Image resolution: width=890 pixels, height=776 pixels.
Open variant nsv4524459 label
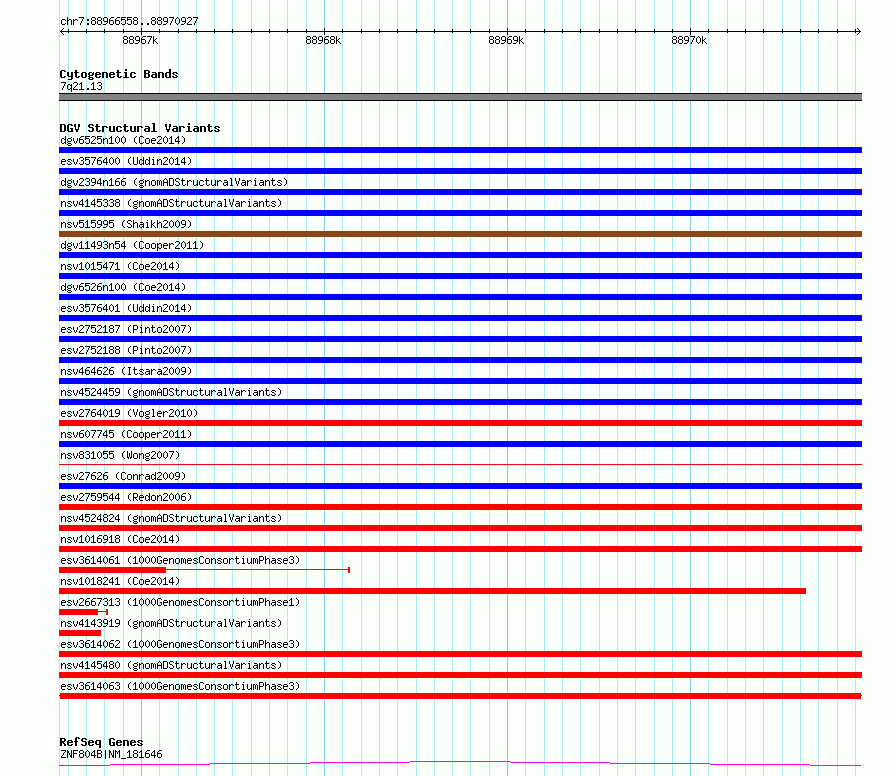coord(171,392)
